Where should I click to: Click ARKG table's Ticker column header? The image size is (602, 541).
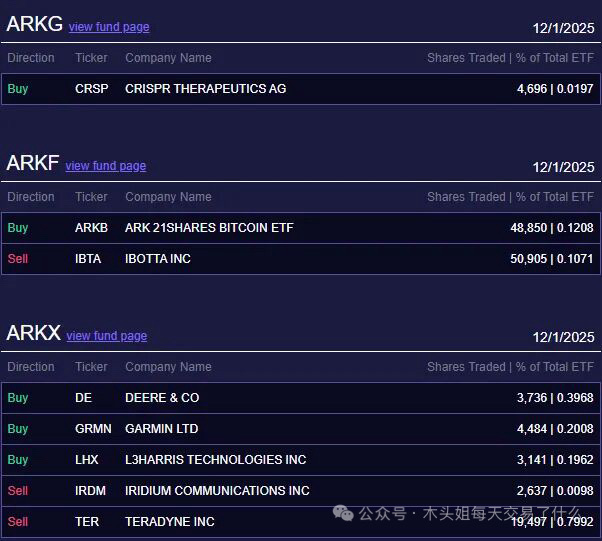[91, 58]
